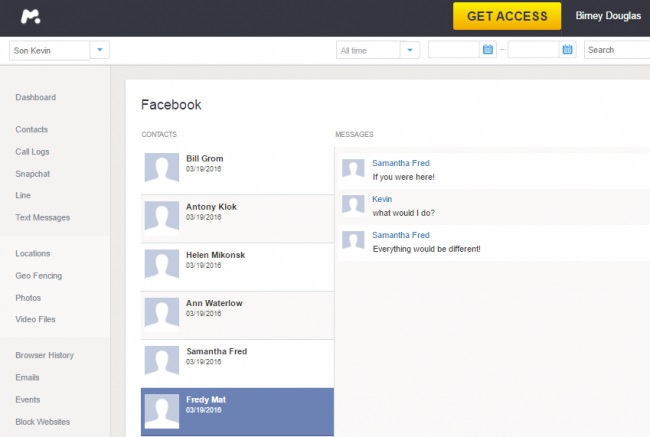The width and height of the screenshot is (650, 437).
Task: Click the mSpy logo icon
Action: coord(31,16)
